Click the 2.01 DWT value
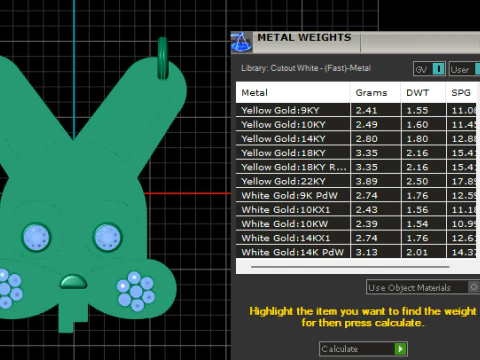Viewport: 480px width, 360px height. coord(417,252)
